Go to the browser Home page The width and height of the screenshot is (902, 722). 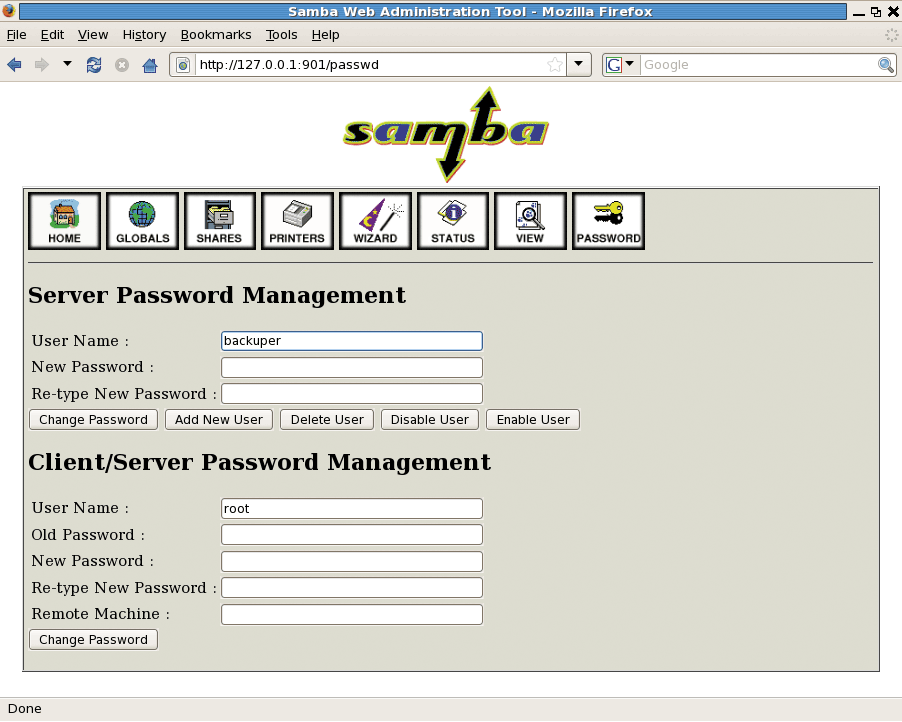tap(150, 65)
